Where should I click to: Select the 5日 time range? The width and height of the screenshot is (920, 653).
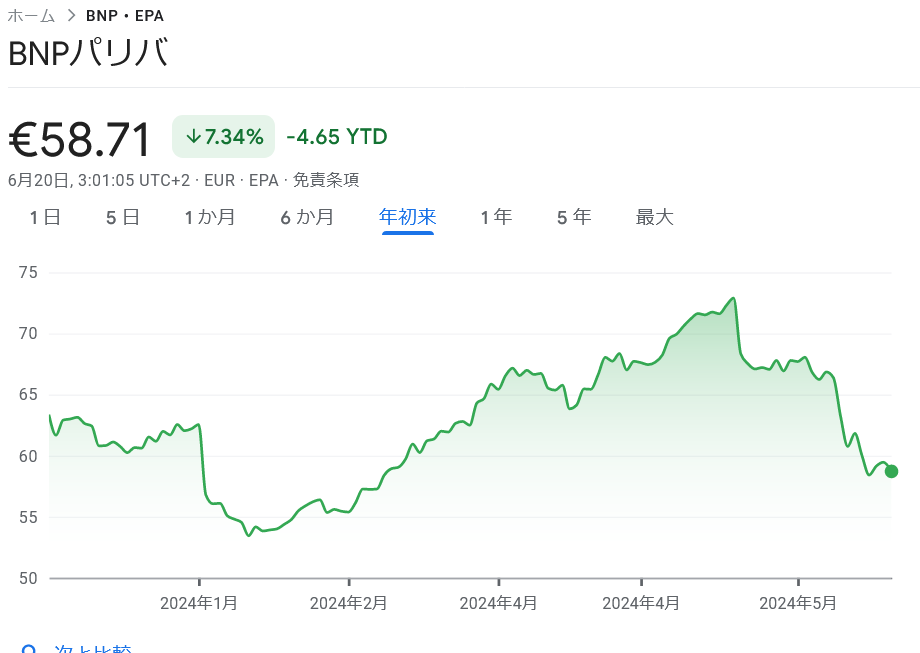point(122,216)
